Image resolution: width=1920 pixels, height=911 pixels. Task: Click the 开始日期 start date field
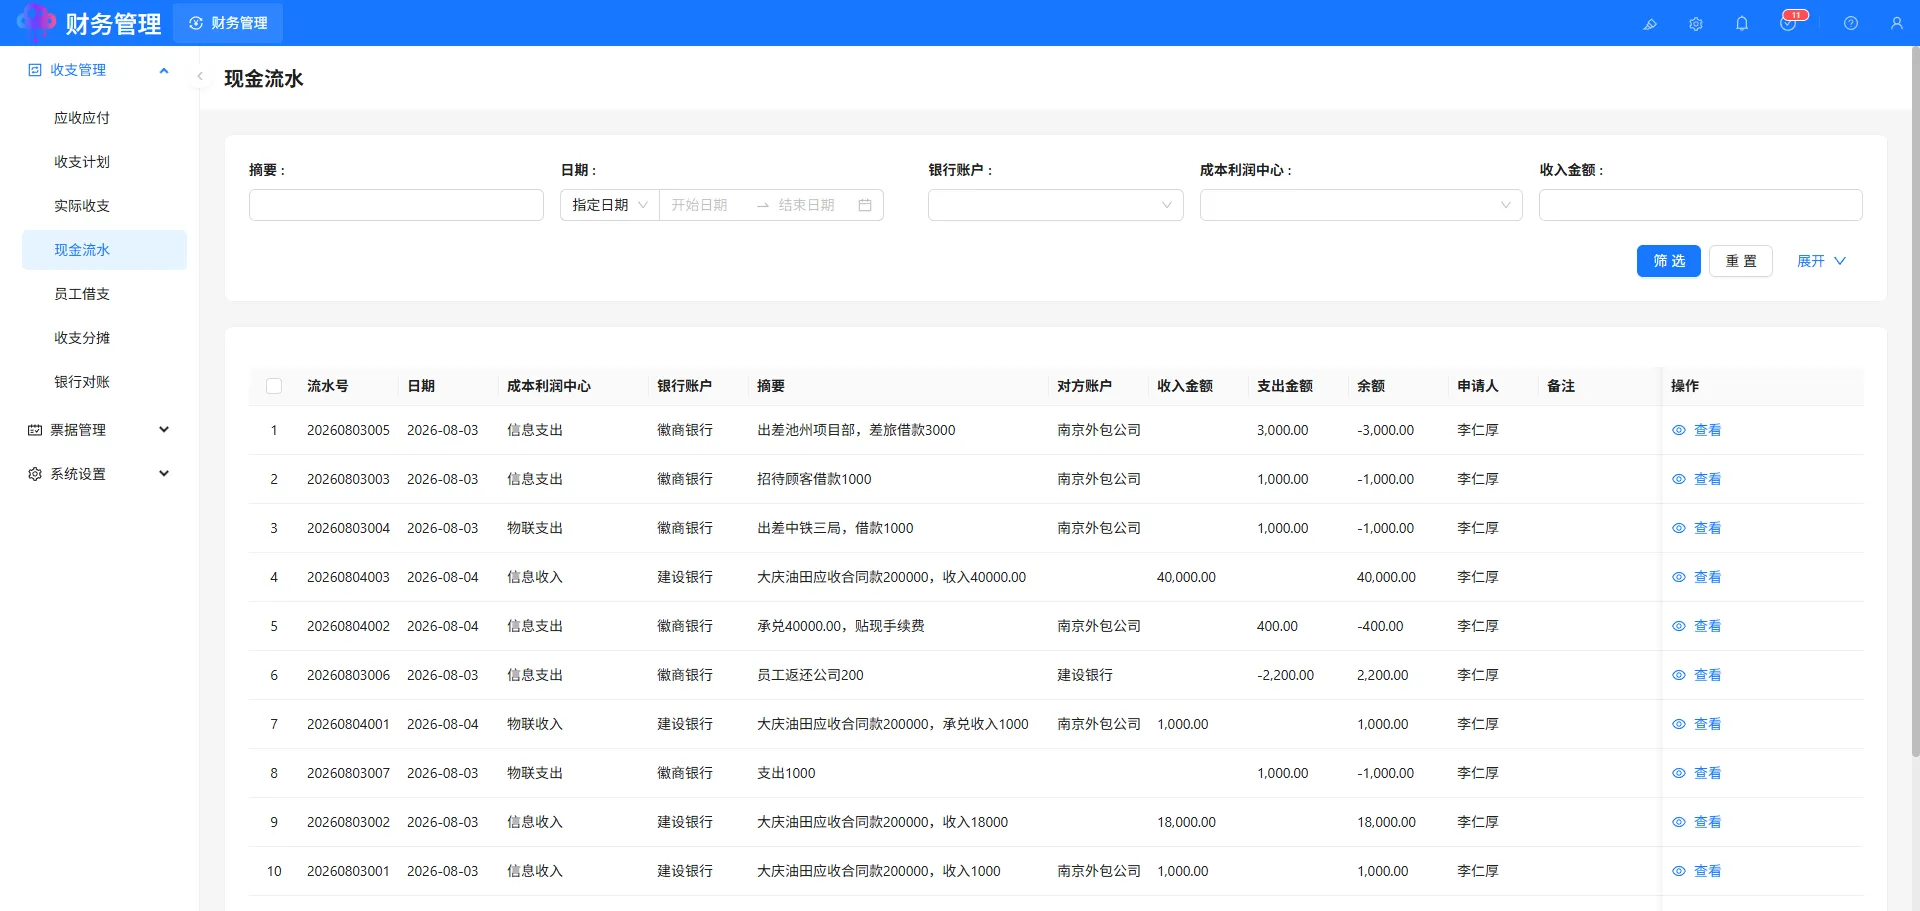706,205
